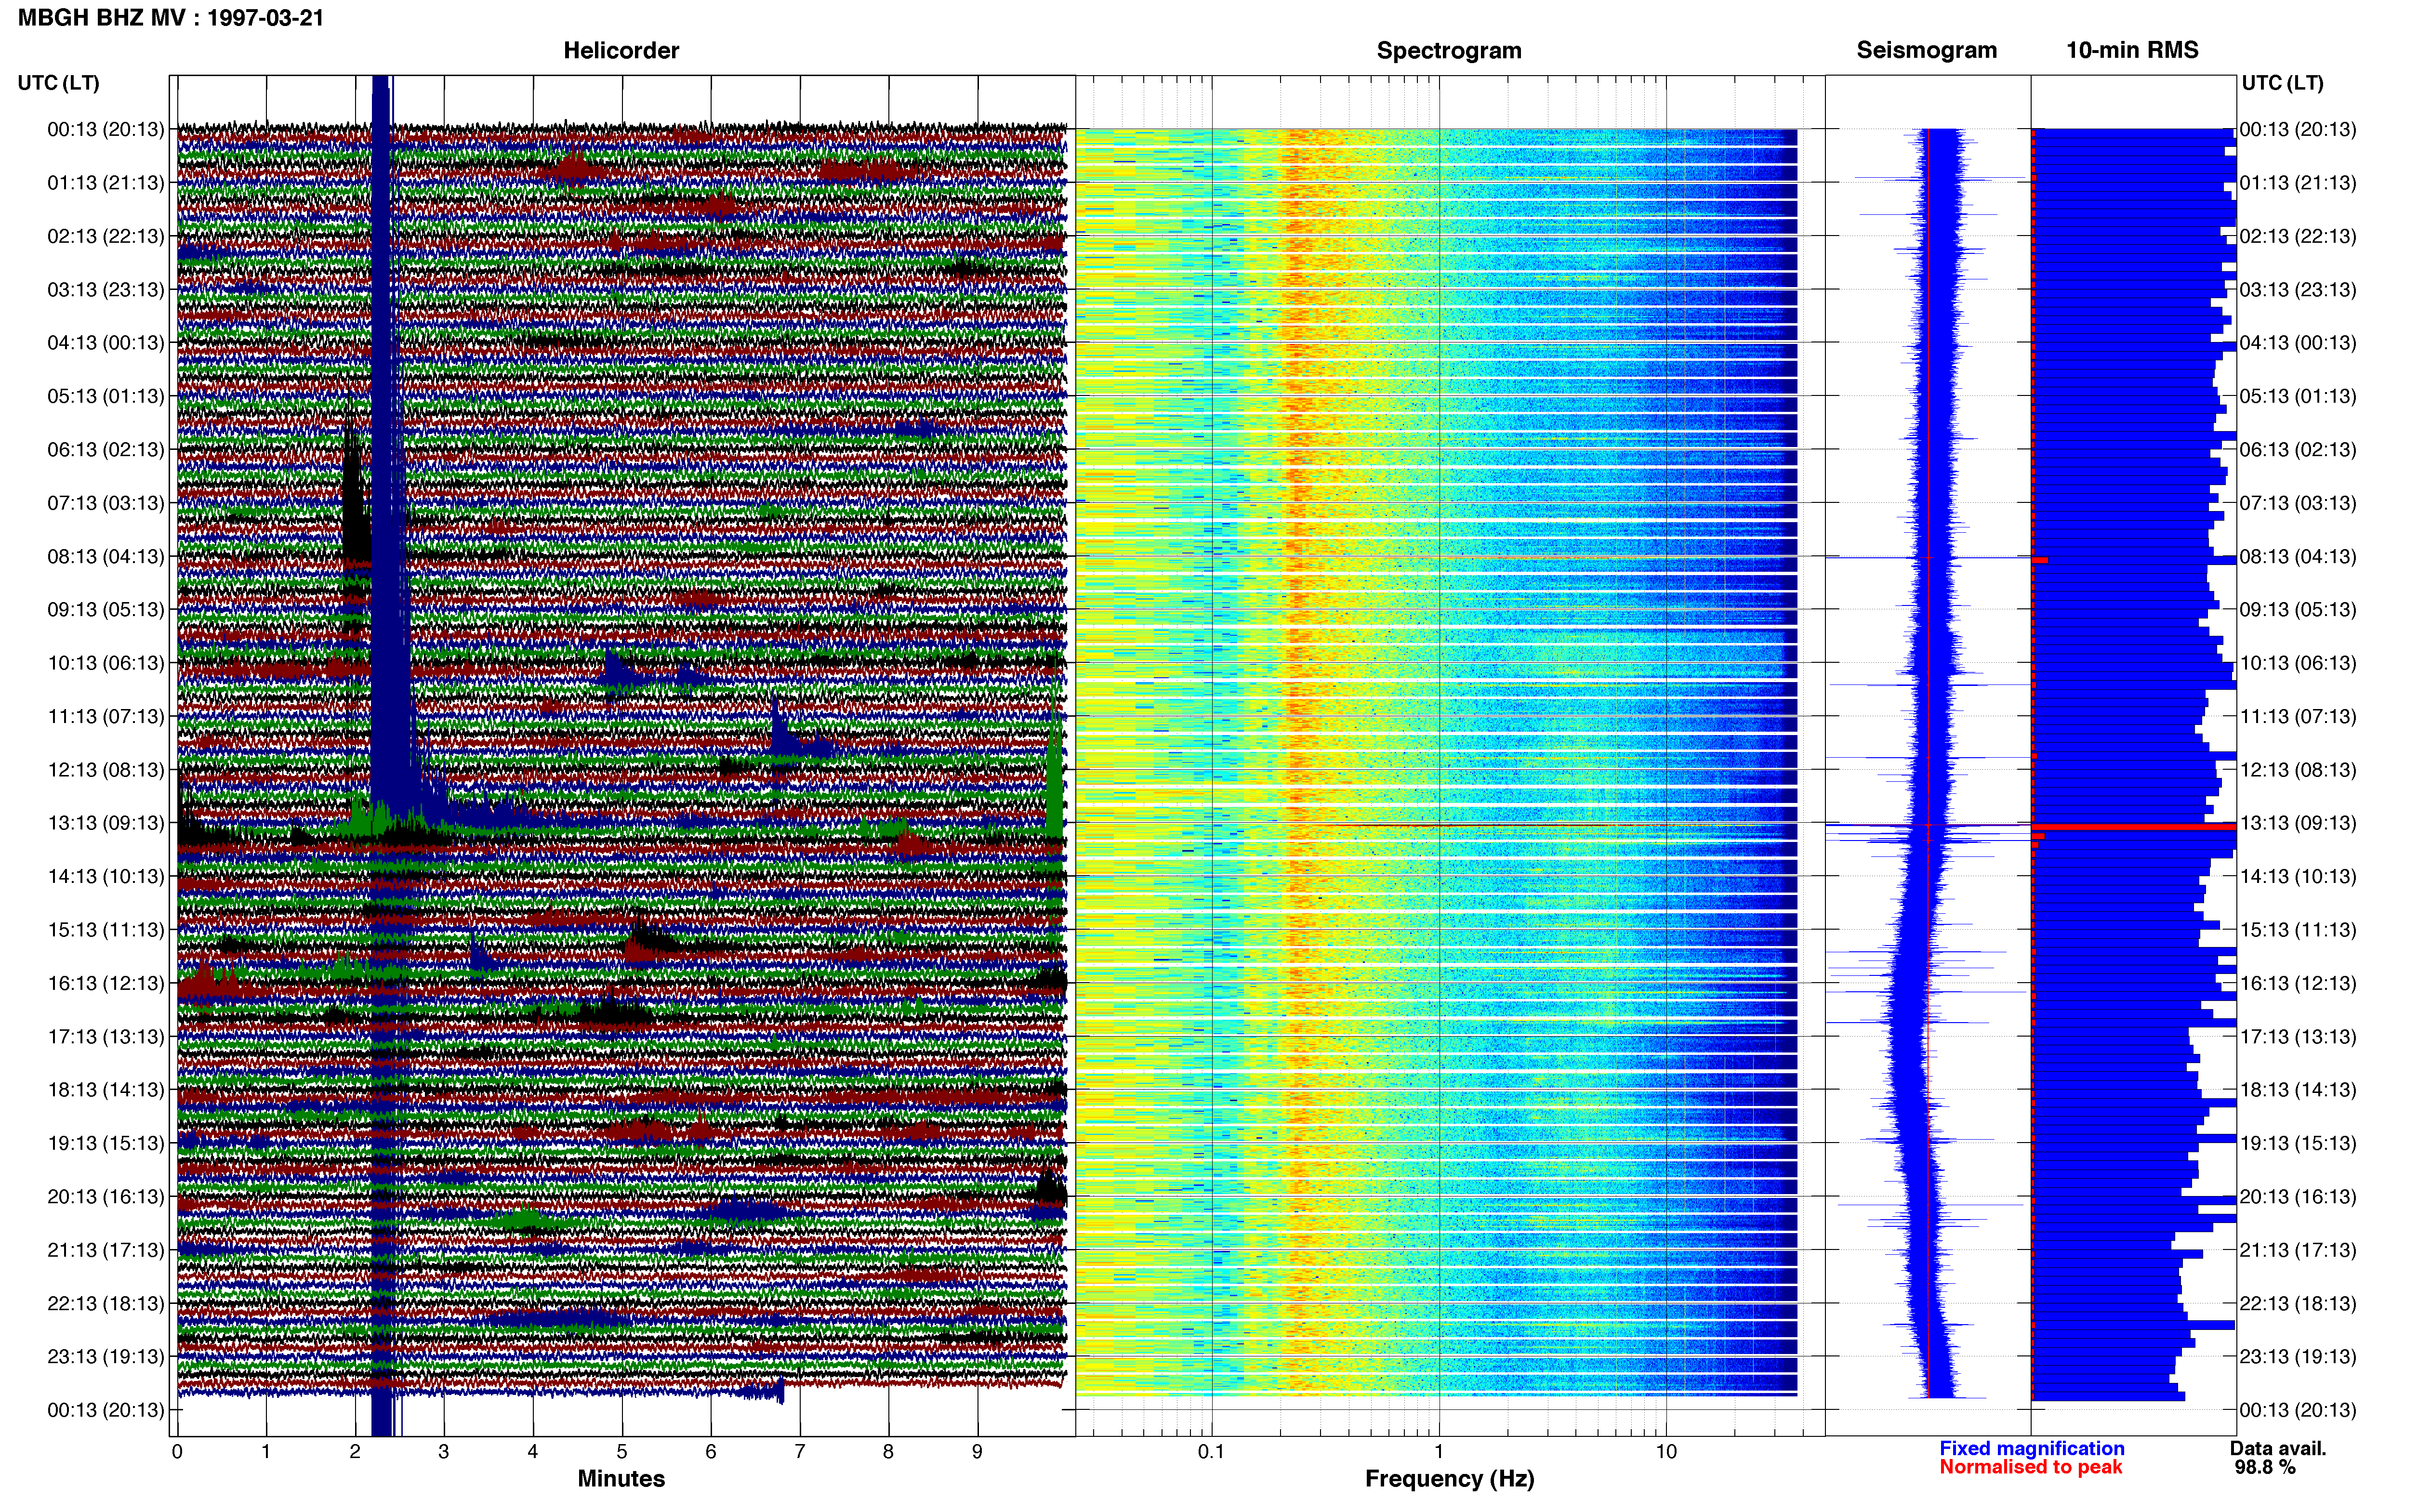Click the right time label '16:13 (12:13)'
2418x1512 pixels.
pyautogui.click(x=2298, y=983)
